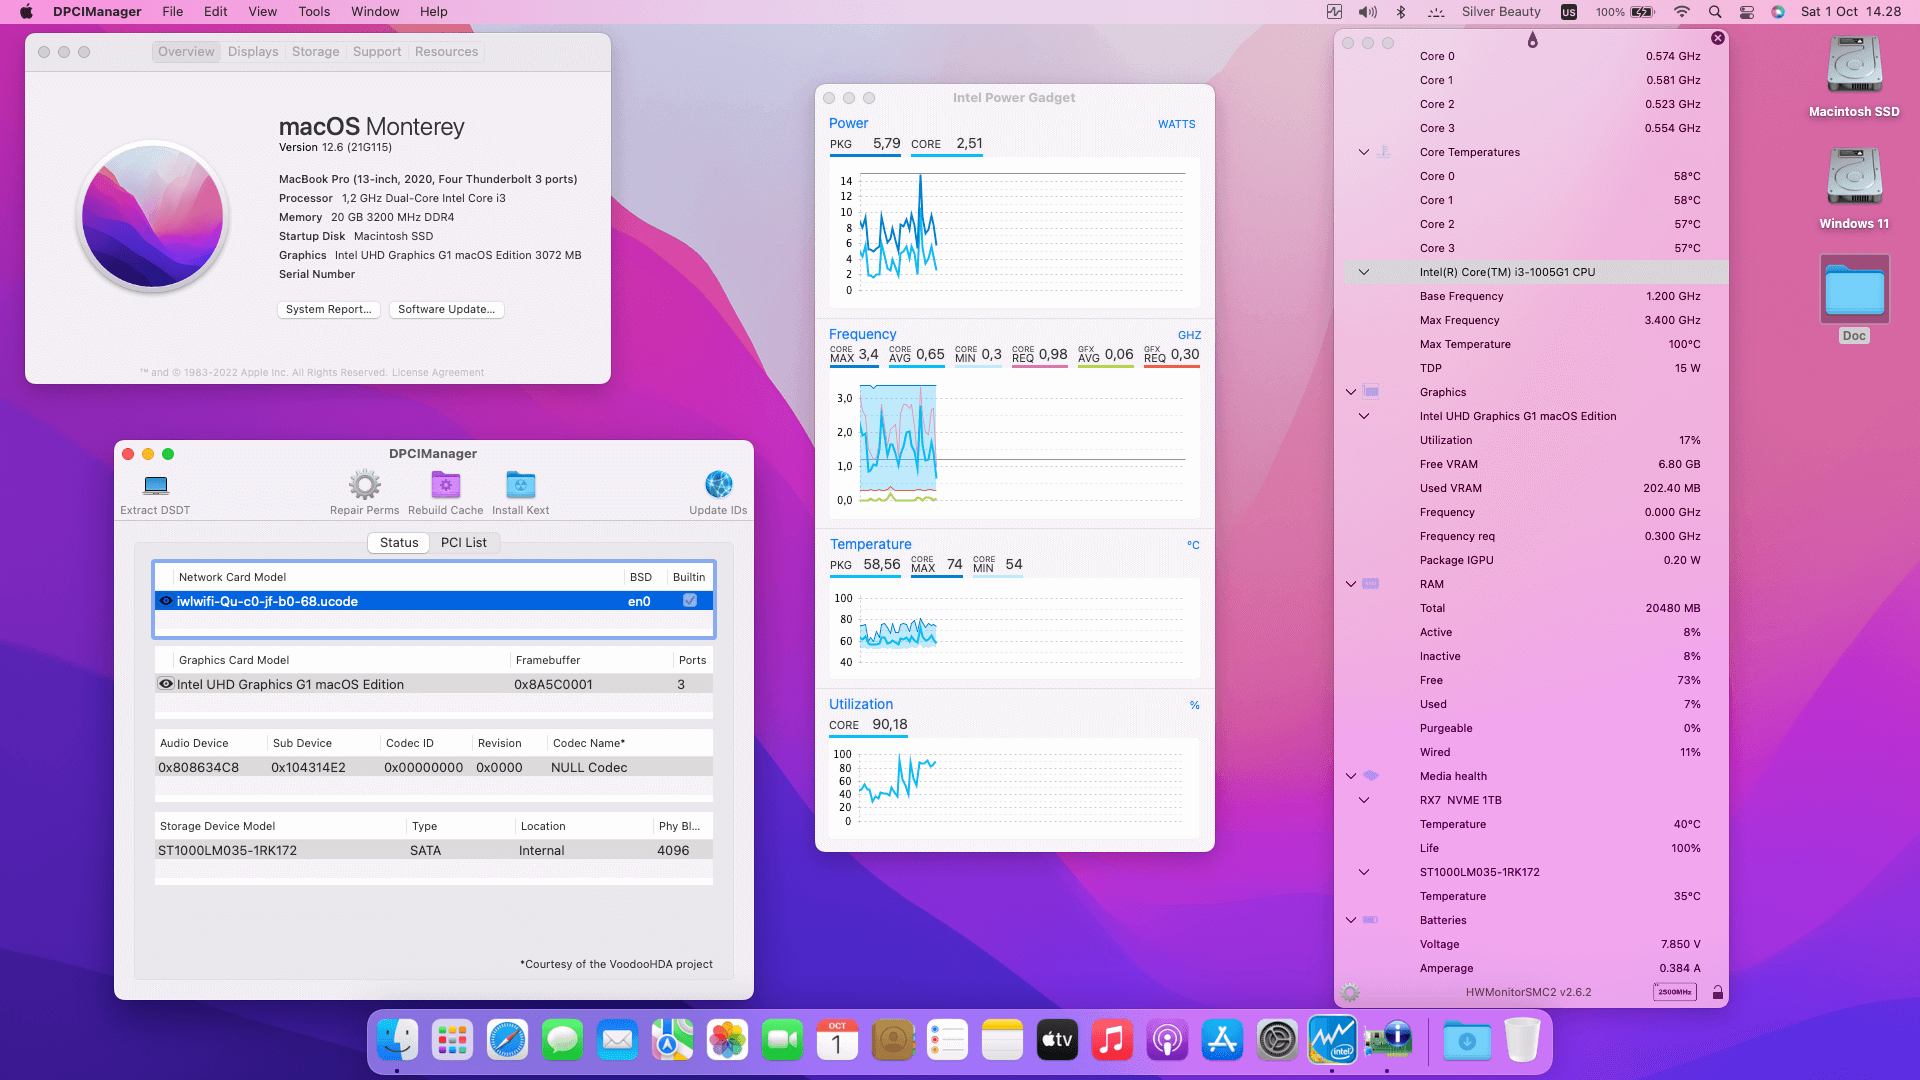The height and width of the screenshot is (1080, 1920).
Task: Toggle WATTS unit in Power section
Action: click(1176, 124)
